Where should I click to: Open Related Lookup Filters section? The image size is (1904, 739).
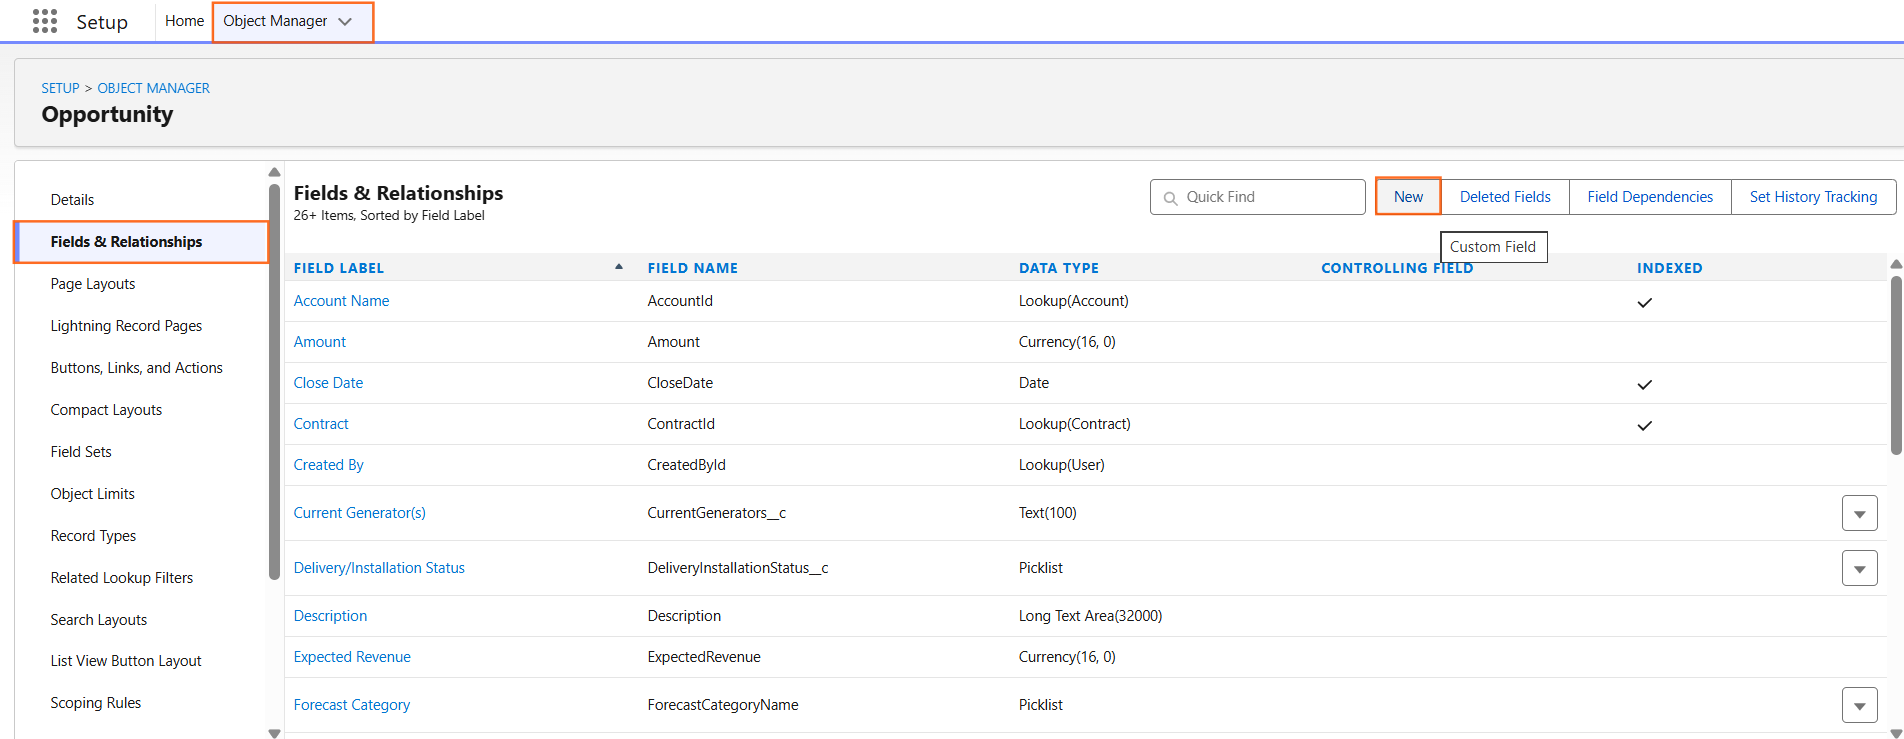[x=122, y=578]
